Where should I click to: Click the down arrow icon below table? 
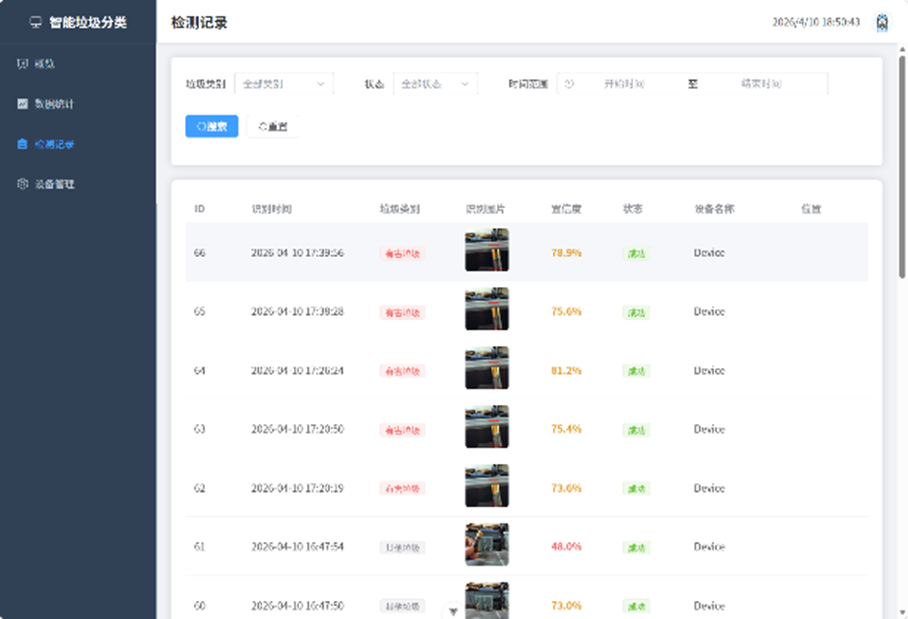point(453,611)
